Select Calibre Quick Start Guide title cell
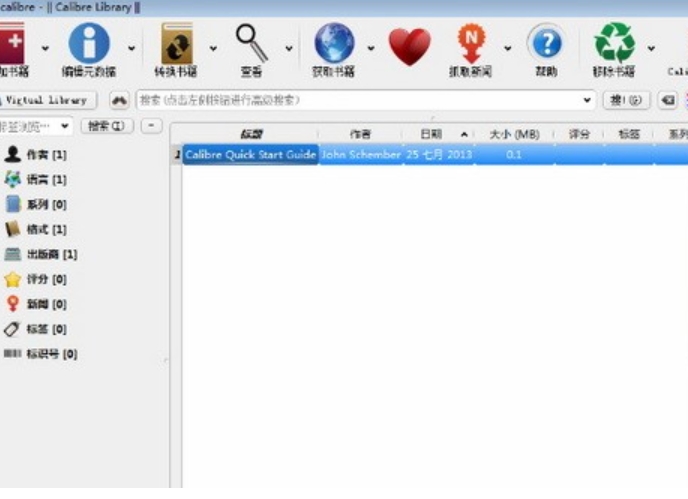 pyautogui.click(x=251, y=154)
